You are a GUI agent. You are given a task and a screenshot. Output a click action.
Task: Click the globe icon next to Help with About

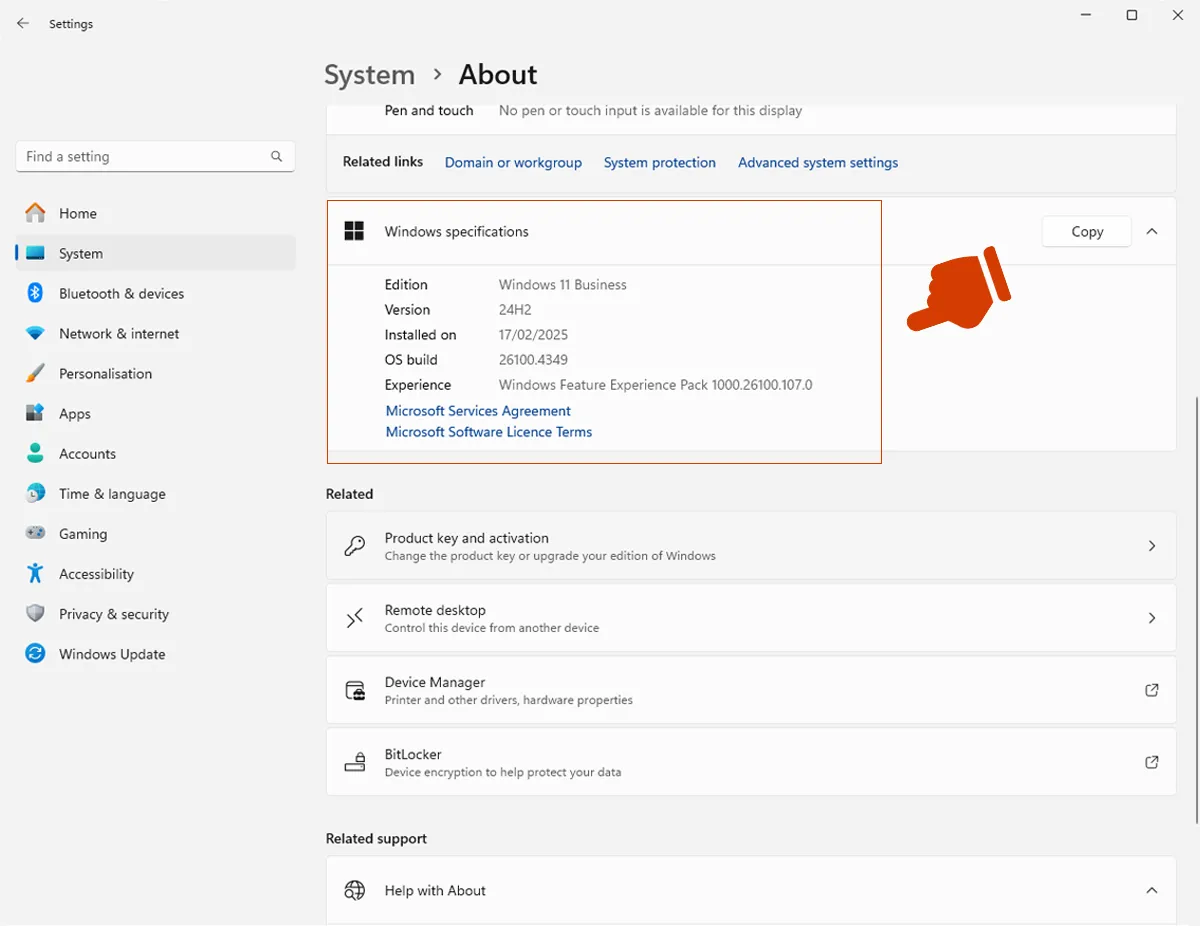tap(354, 890)
